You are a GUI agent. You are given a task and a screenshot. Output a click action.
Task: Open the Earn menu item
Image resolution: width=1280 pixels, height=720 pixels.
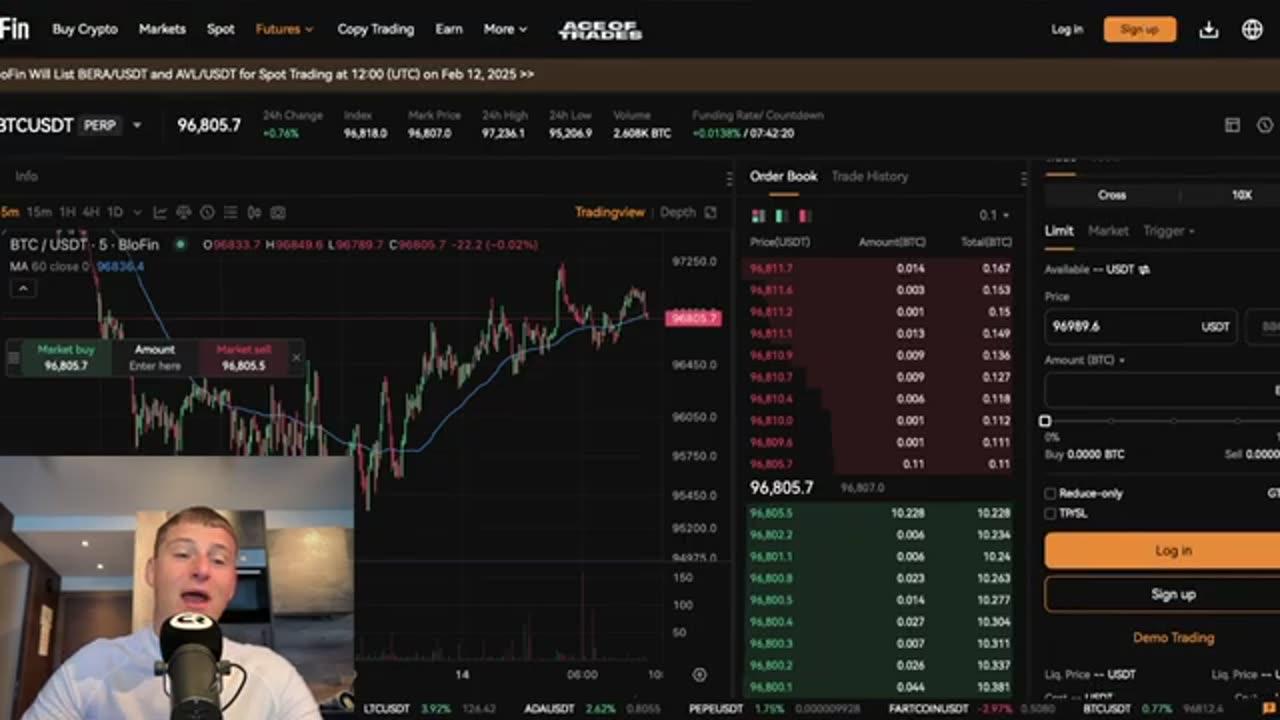tap(449, 29)
